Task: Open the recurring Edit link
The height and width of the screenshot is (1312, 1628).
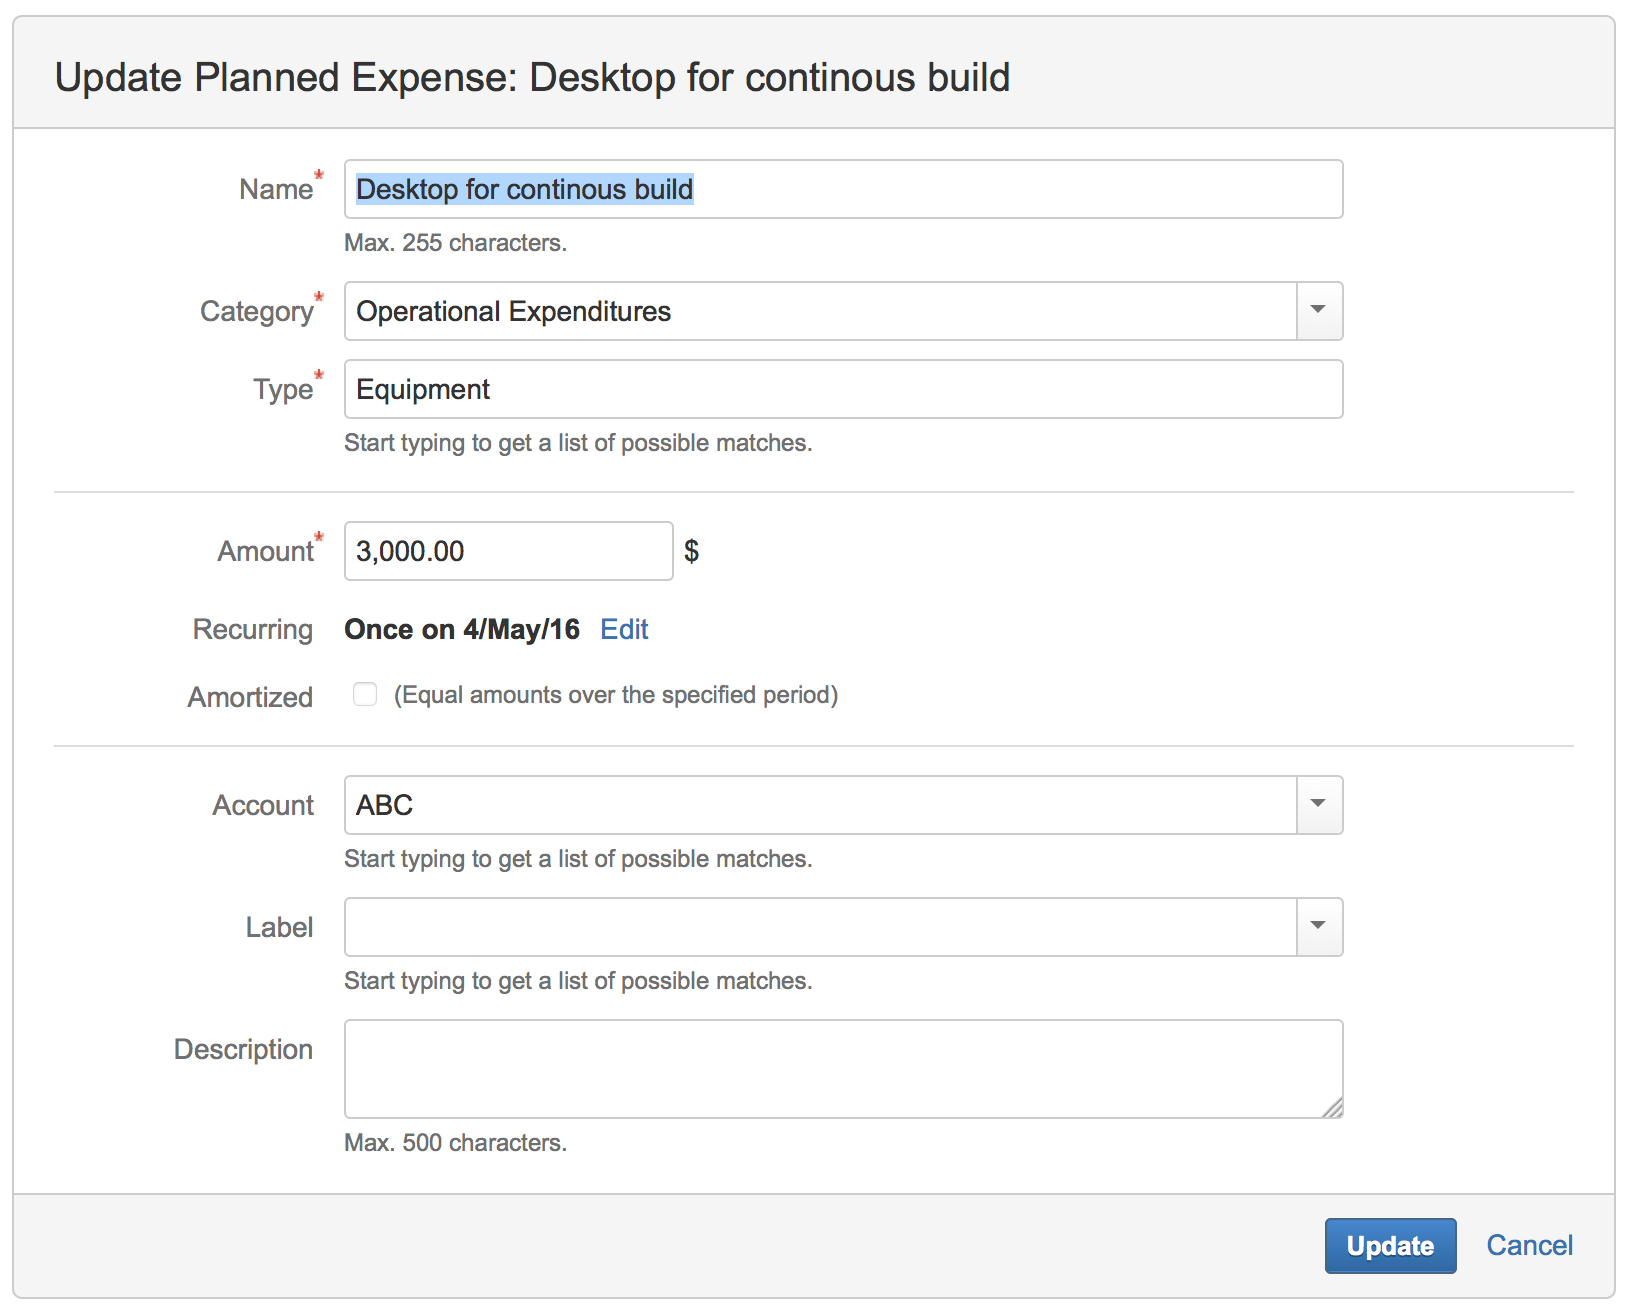Action: (624, 629)
